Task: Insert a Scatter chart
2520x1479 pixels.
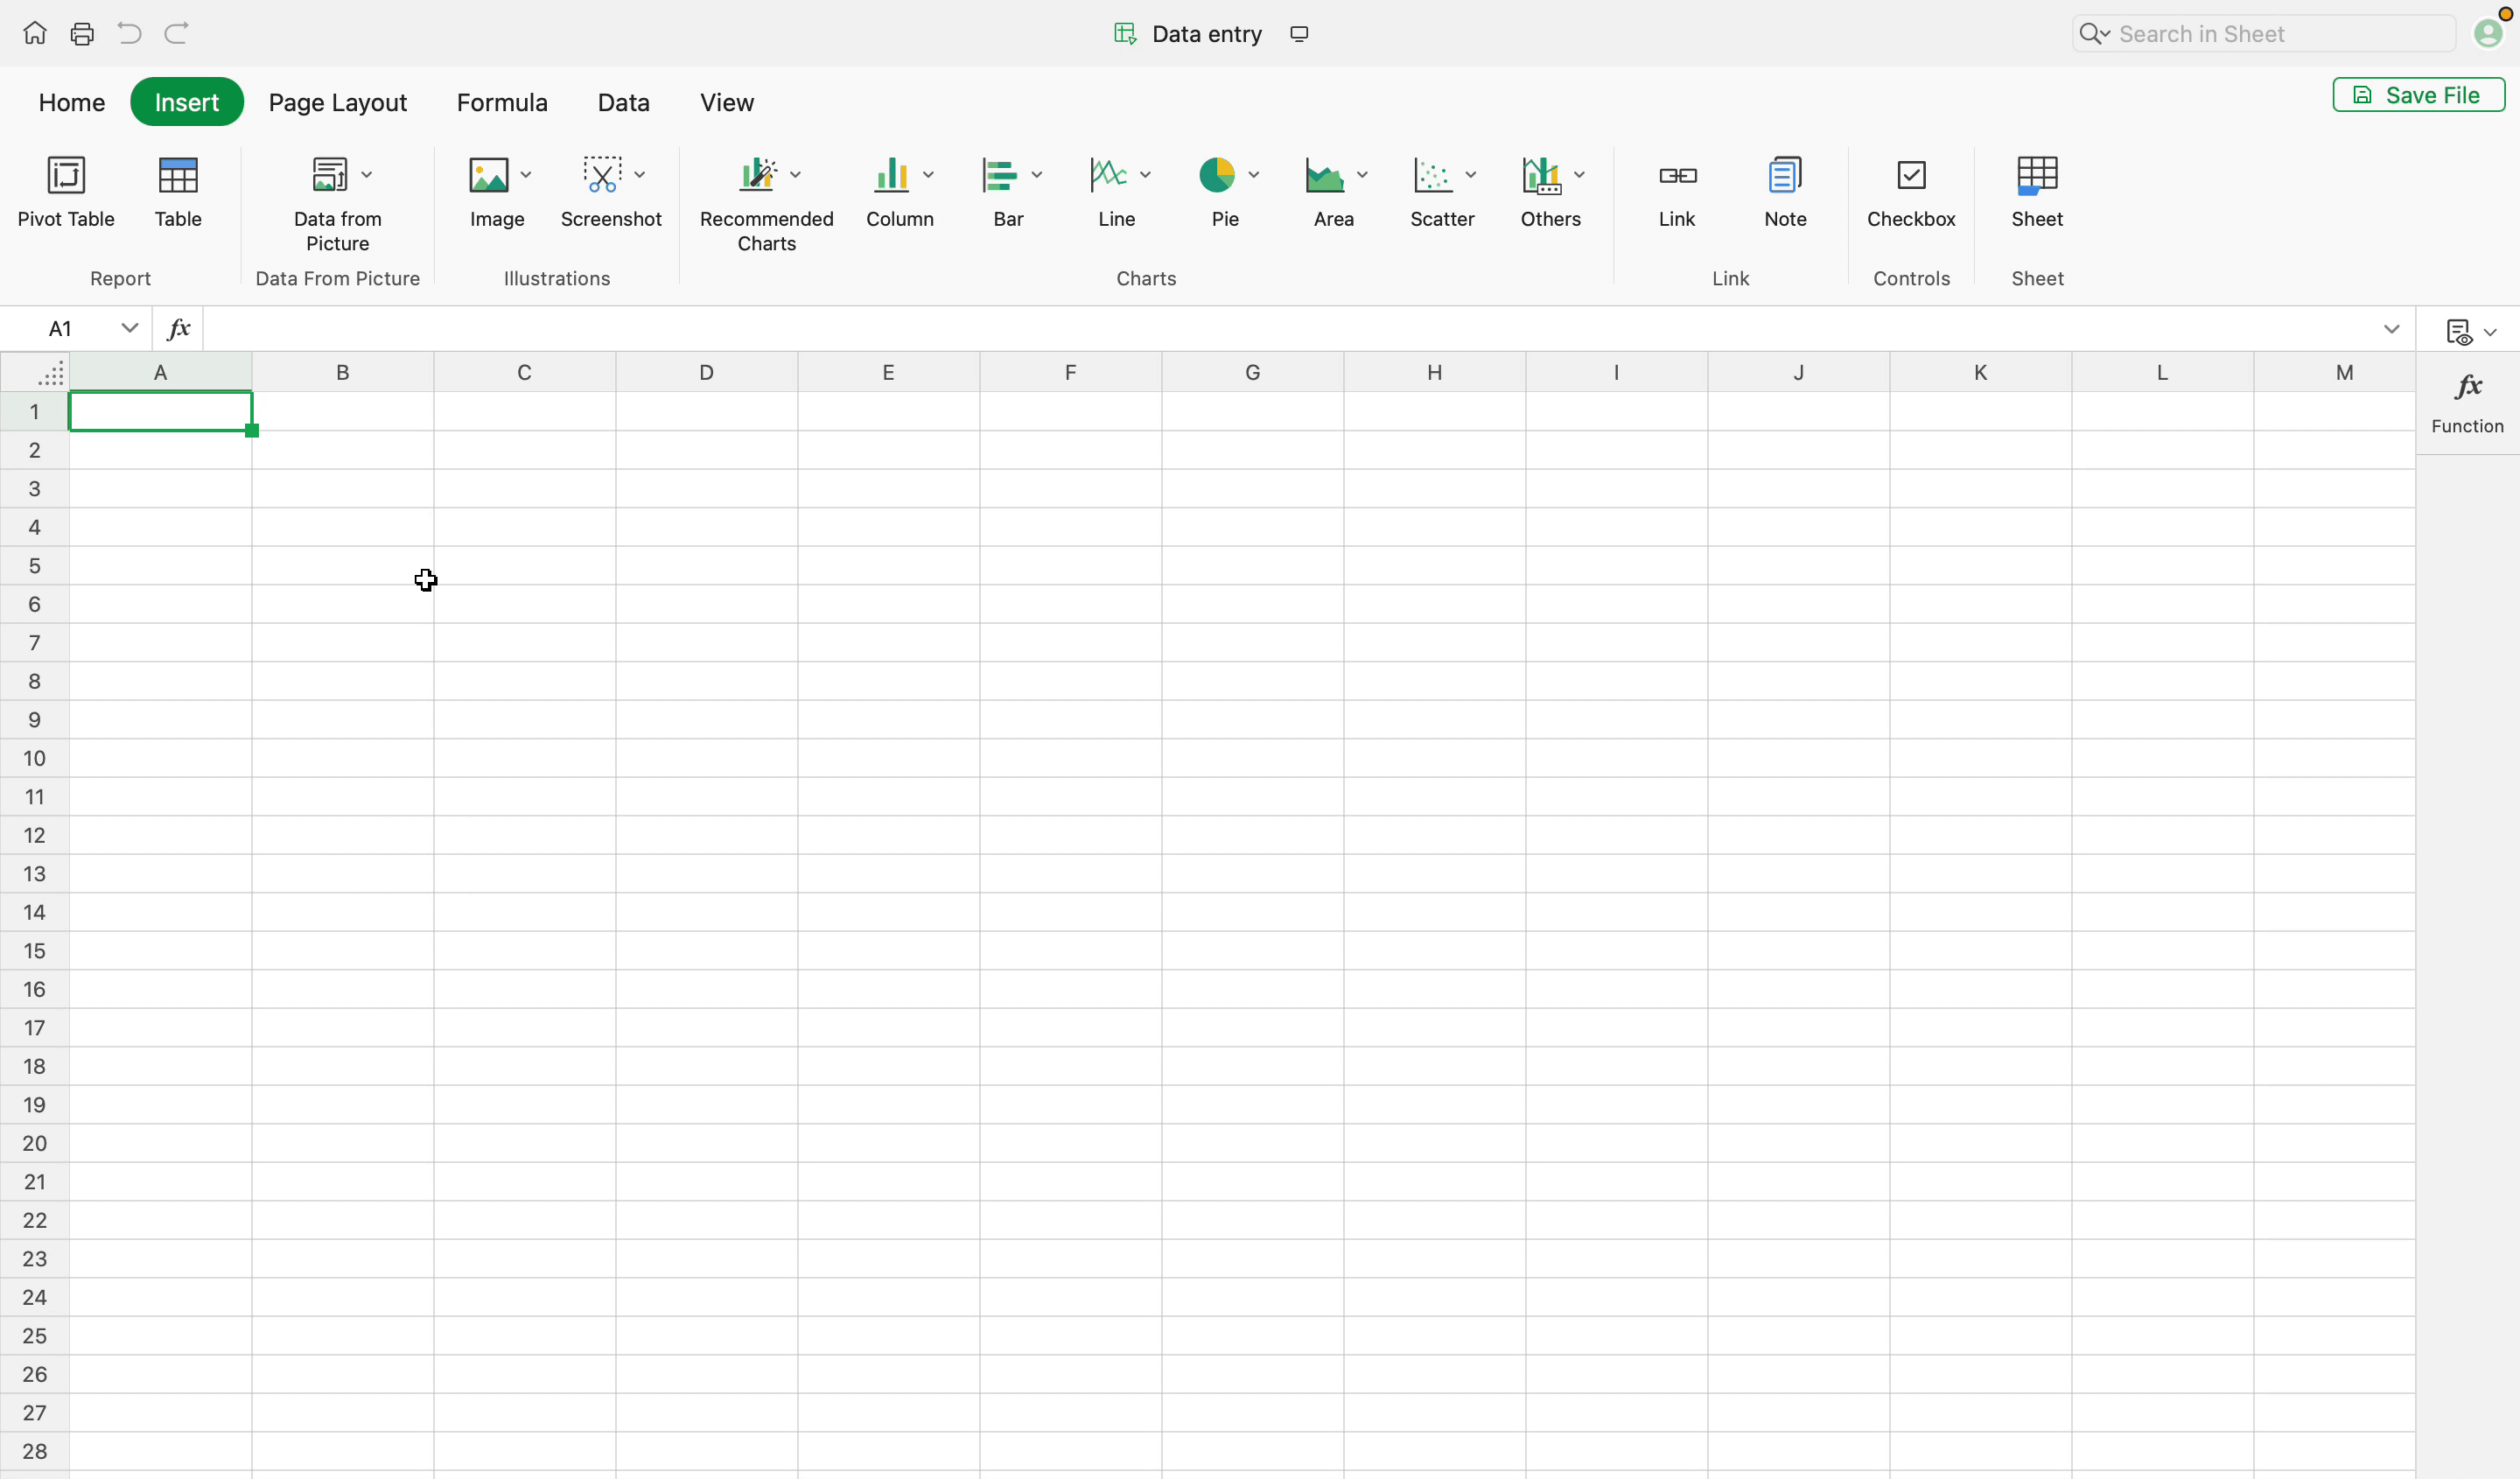Action: [x=1433, y=176]
